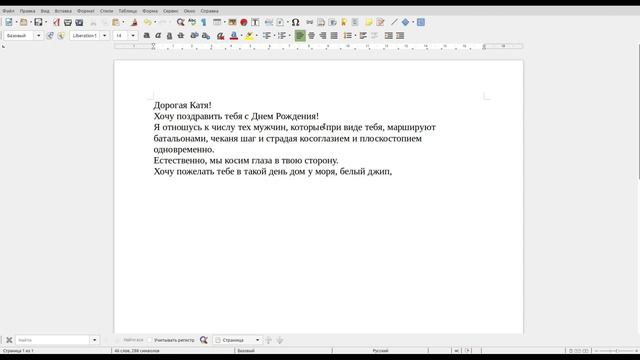Click the Paste clipboard icon
Viewport: 640px width, 360px height.
point(116,22)
